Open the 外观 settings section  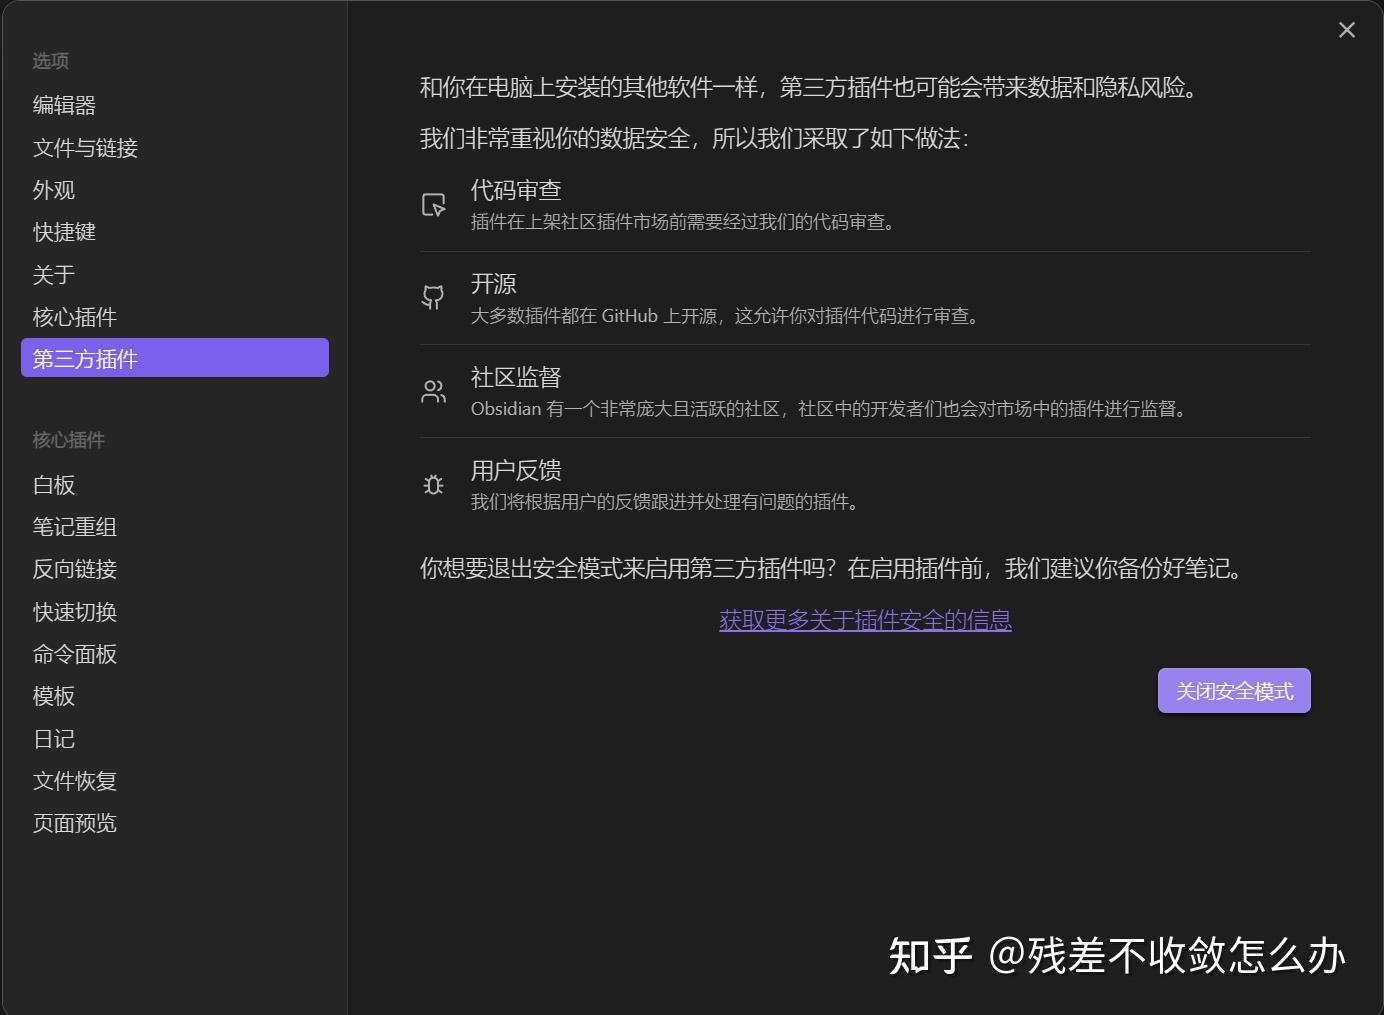pyautogui.click(x=175, y=190)
